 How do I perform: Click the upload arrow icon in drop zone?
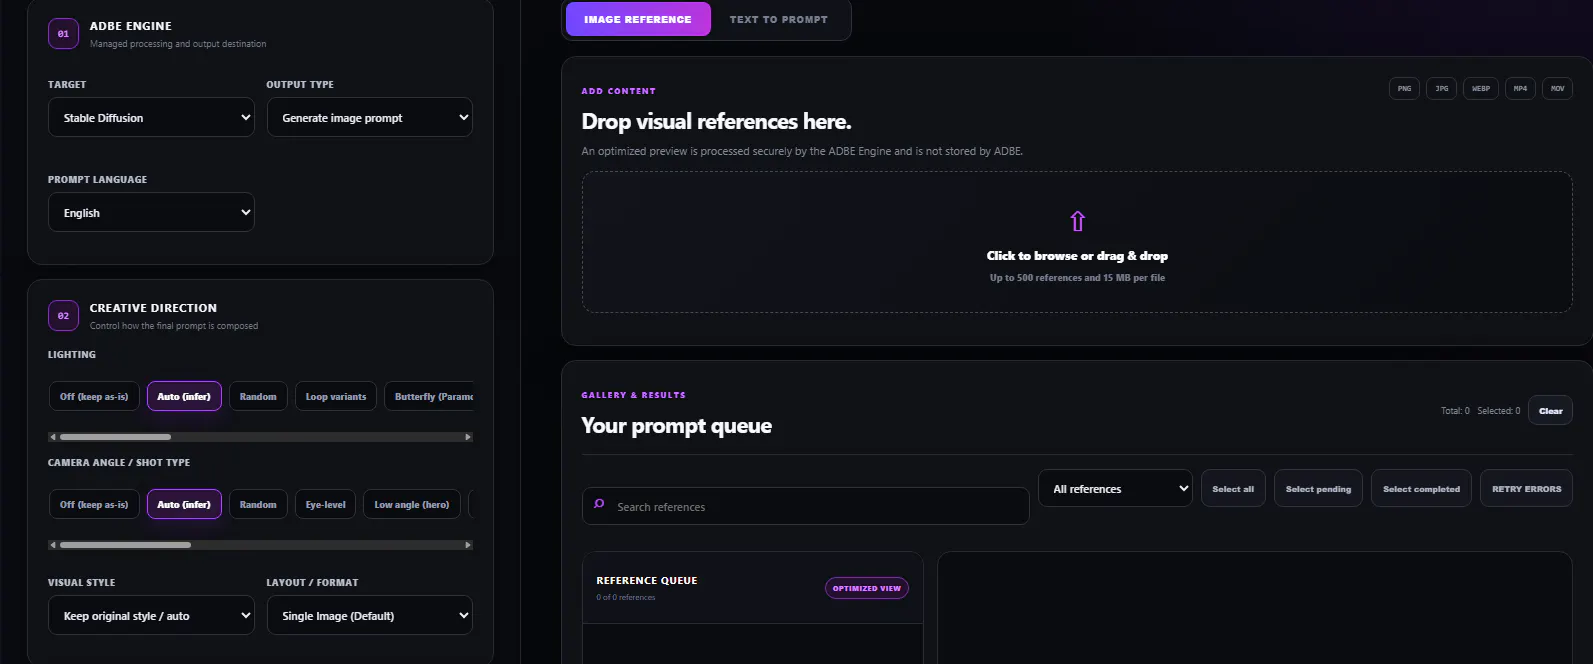pos(1077,221)
